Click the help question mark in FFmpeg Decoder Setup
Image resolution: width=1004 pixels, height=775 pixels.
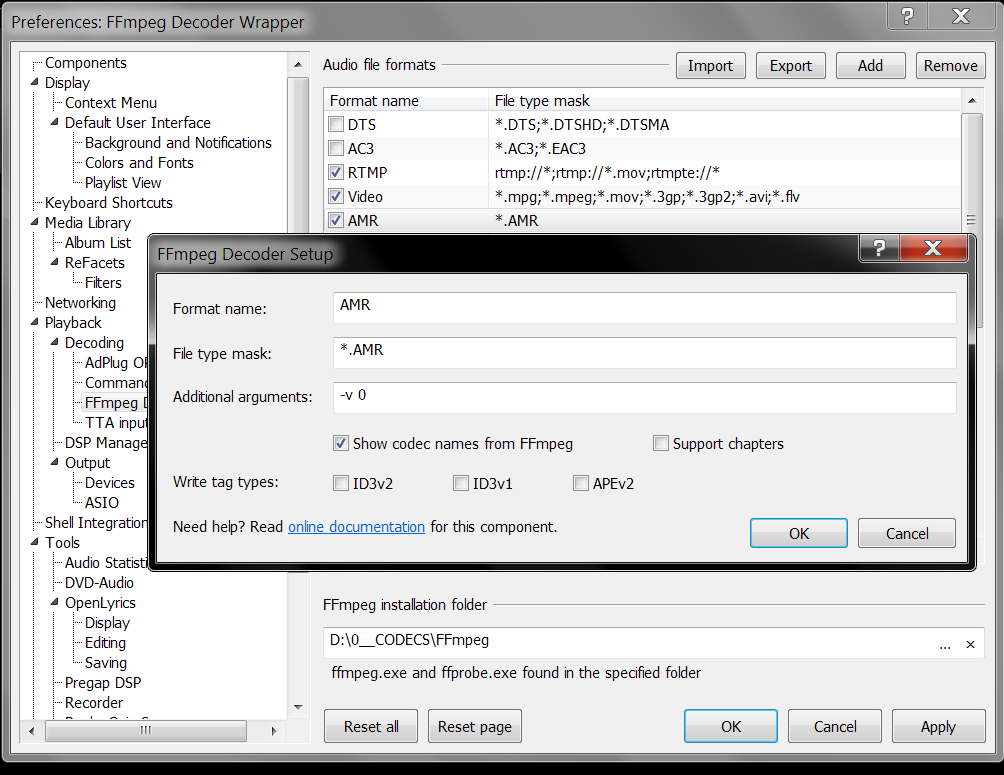pyautogui.click(x=880, y=249)
